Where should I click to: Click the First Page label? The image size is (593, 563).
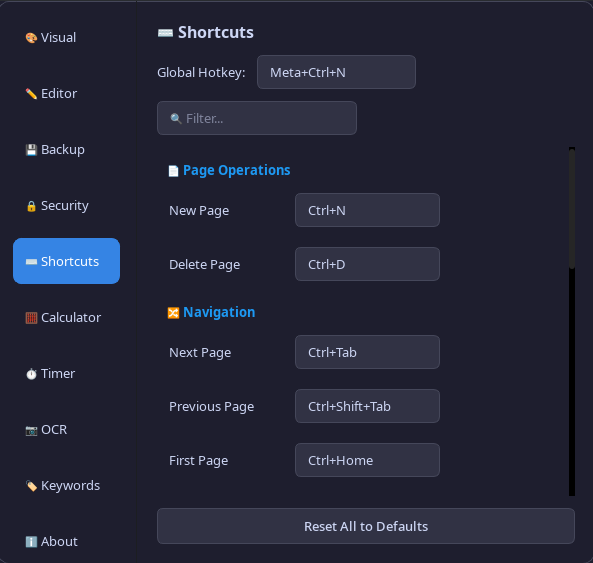click(x=199, y=461)
